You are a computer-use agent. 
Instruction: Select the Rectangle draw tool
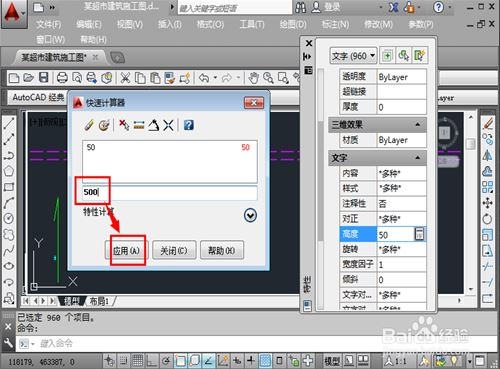tap(9, 187)
